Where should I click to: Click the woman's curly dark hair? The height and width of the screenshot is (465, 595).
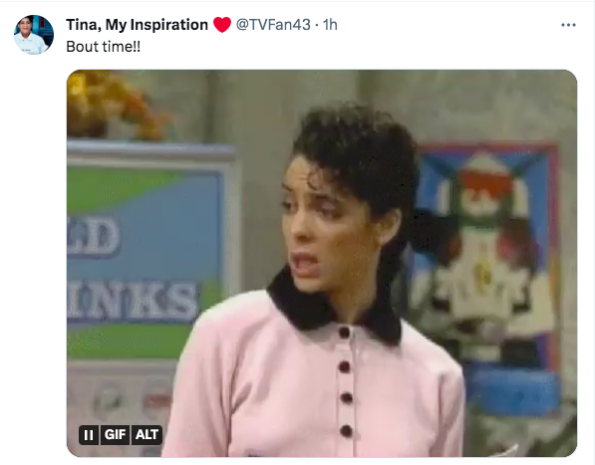[357, 152]
